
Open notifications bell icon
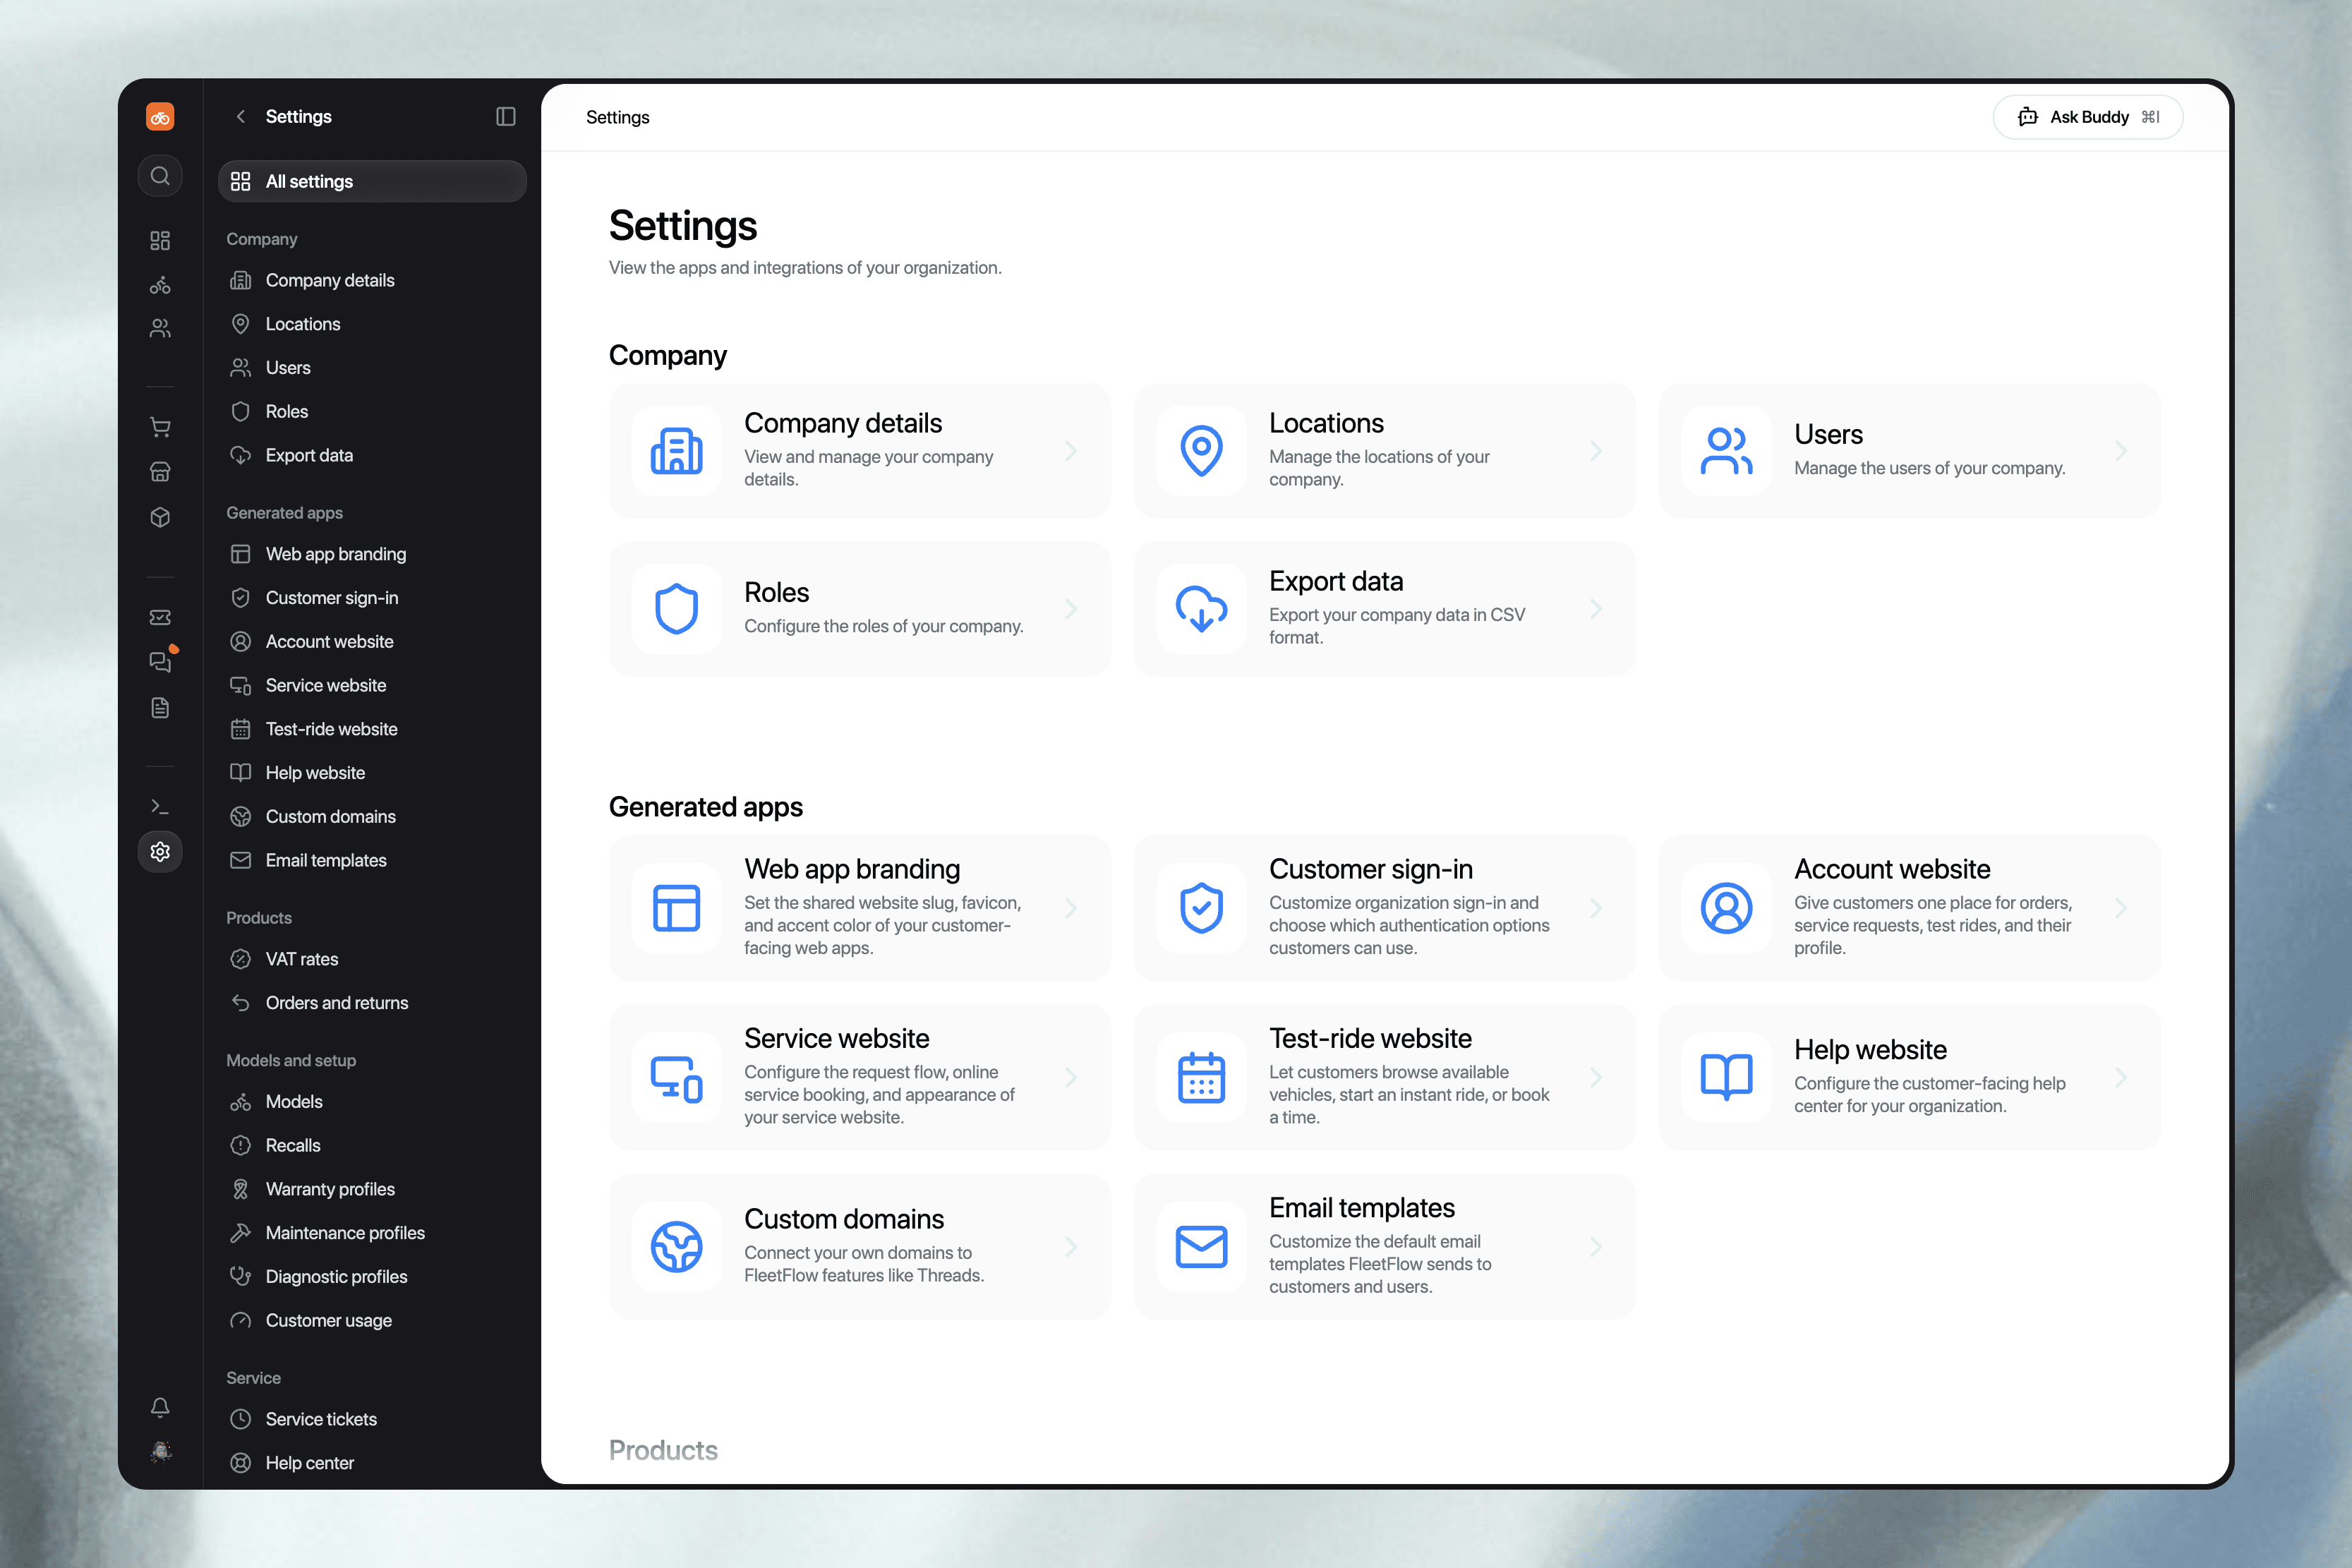pos(160,1407)
